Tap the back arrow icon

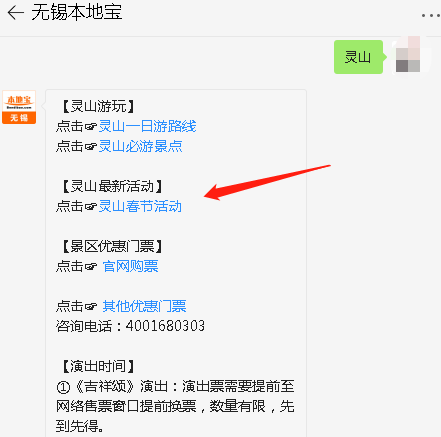15,13
